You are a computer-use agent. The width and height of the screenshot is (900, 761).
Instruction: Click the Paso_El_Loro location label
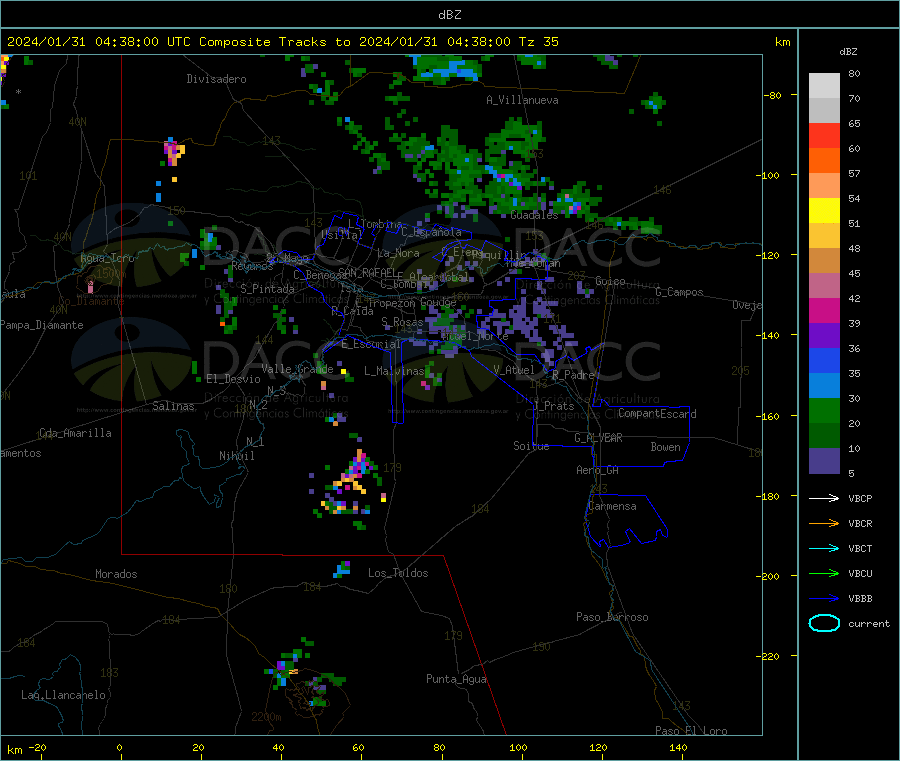[691, 731]
